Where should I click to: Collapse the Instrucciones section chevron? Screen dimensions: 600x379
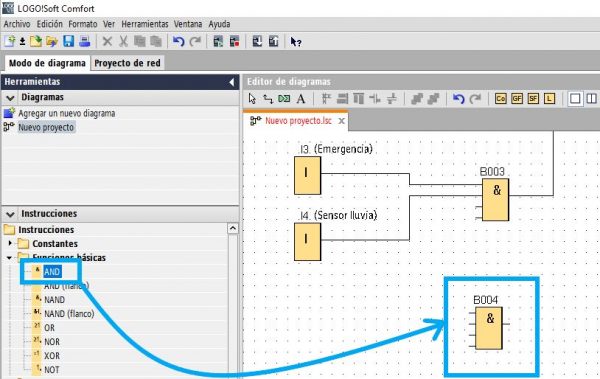(10, 214)
